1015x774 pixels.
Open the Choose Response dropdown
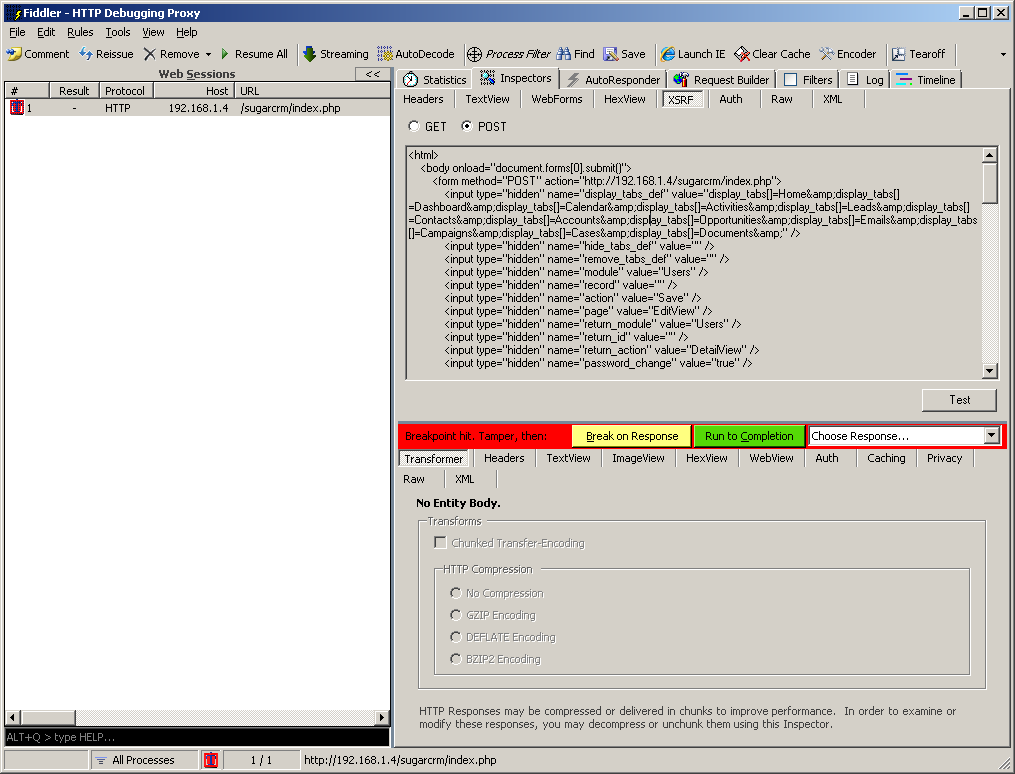coord(992,436)
